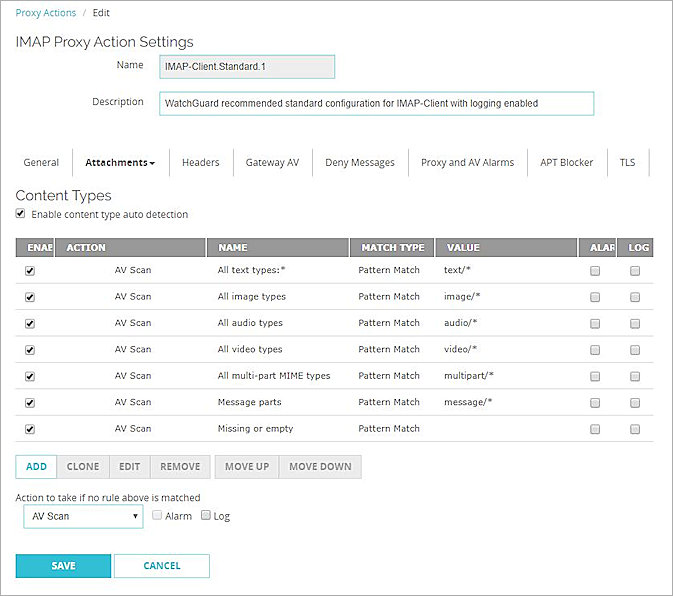673x596 pixels.
Task: Click the ADD button
Action: click(36, 466)
